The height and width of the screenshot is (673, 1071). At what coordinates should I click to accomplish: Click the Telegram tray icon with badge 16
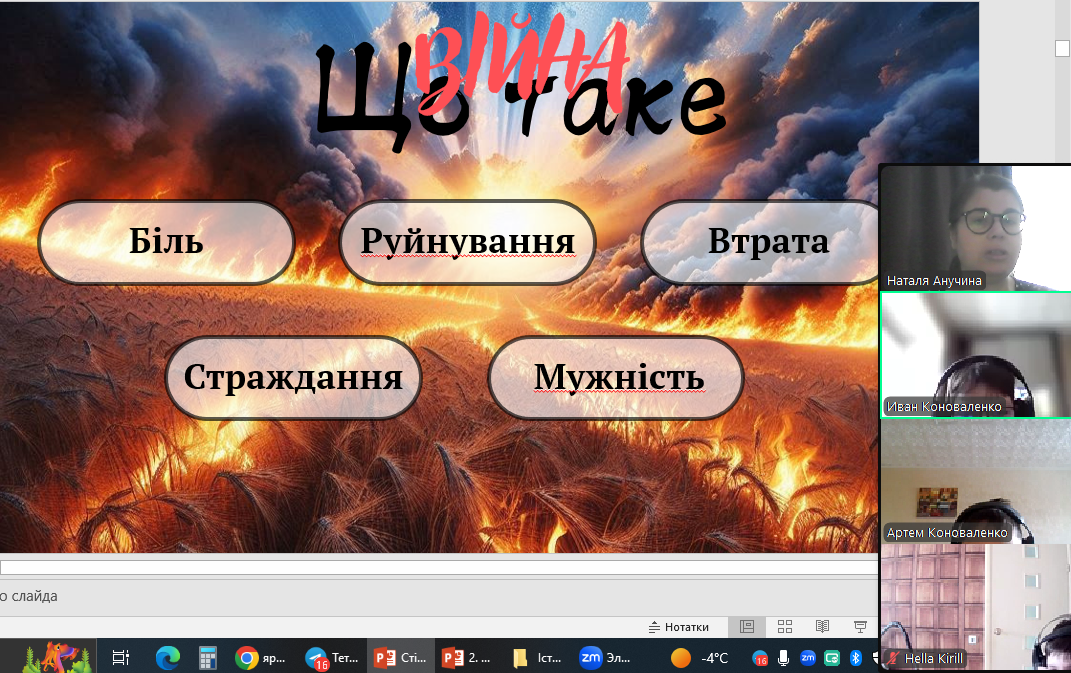tap(760, 659)
